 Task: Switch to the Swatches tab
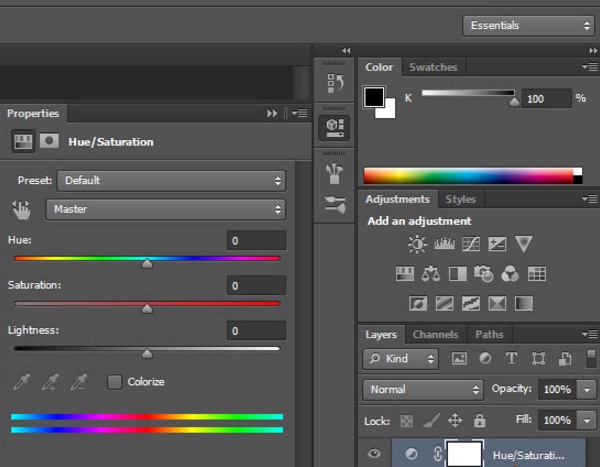433,67
